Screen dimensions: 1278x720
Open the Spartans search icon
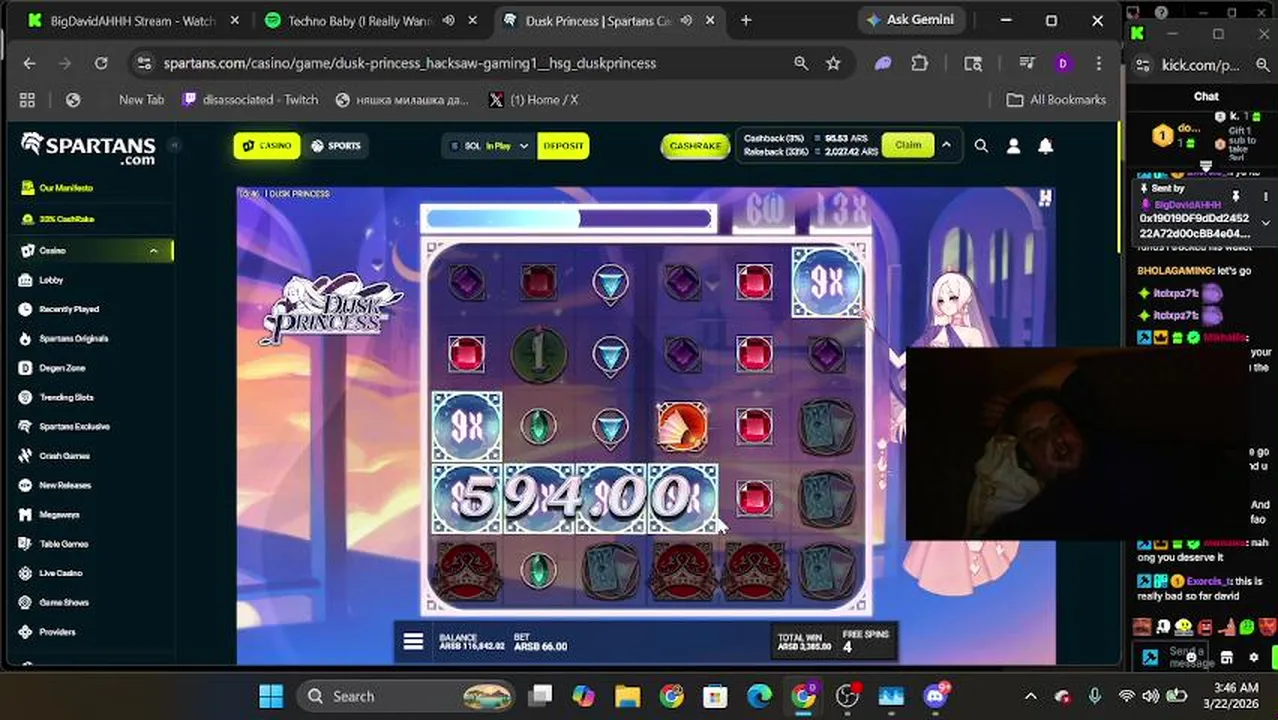coord(981,146)
